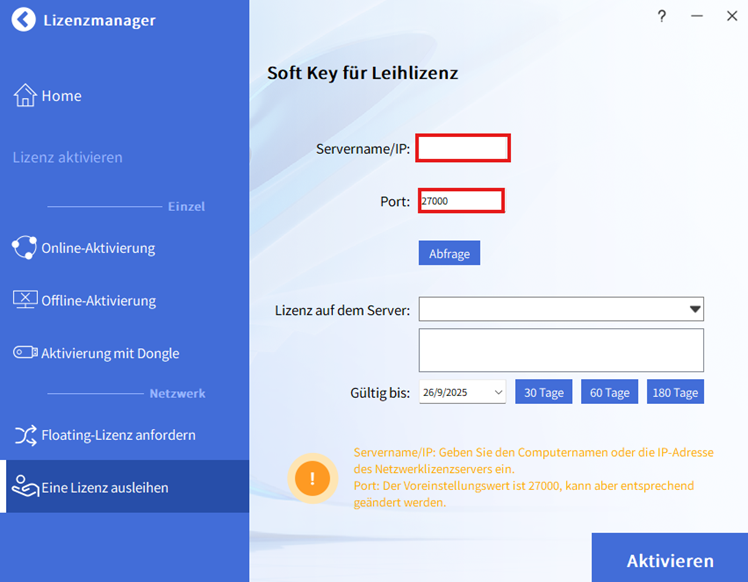Click the Offline-Aktivierung monitor icon
This screenshot has height=582, width=748.
(x=25, y=300)
